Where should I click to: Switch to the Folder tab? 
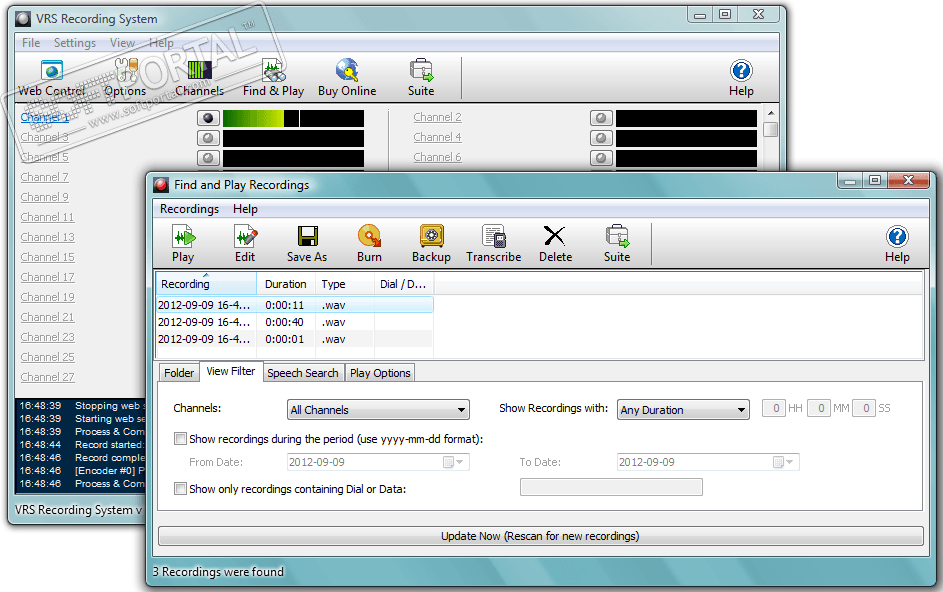point(179,373)
